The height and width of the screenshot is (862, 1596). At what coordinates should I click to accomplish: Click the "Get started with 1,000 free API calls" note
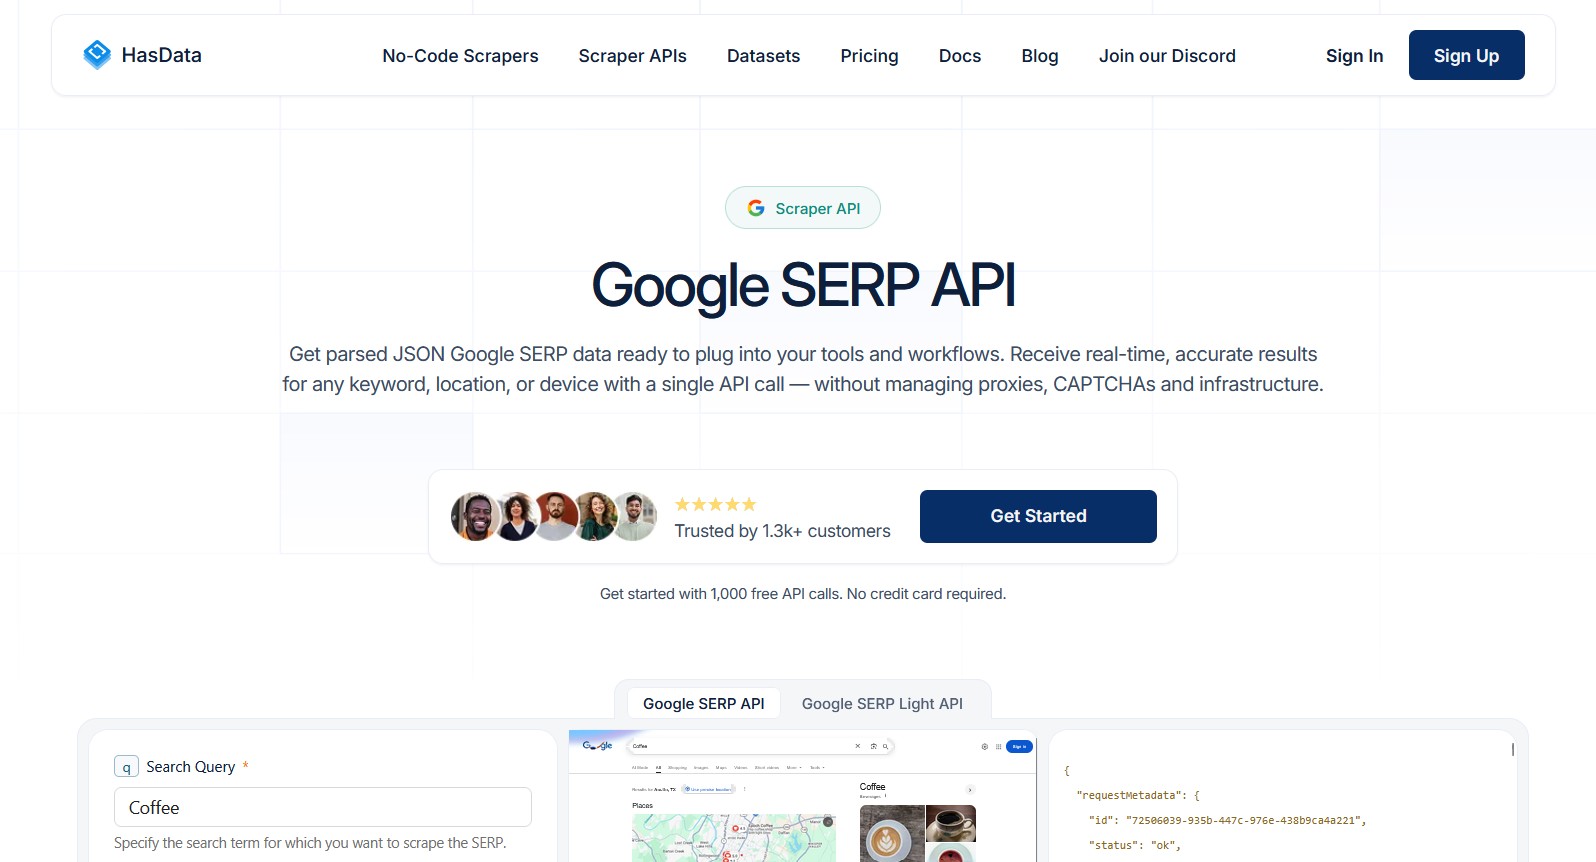click(803, 594)
